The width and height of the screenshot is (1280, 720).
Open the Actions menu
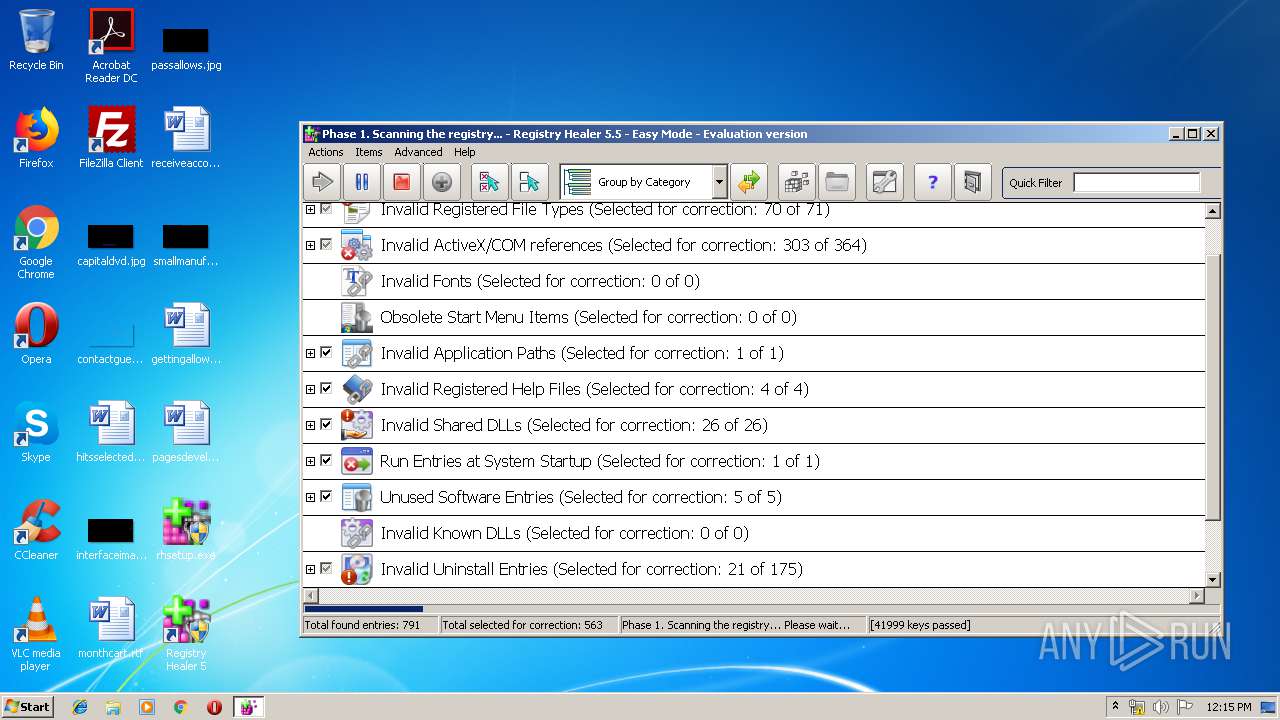pos(326,152)
